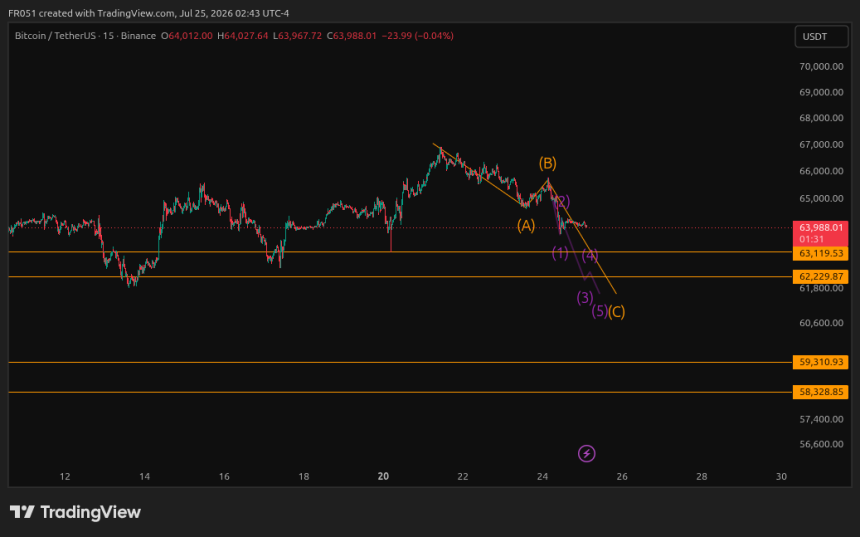Open the USDT currency selector

[821, 37]
